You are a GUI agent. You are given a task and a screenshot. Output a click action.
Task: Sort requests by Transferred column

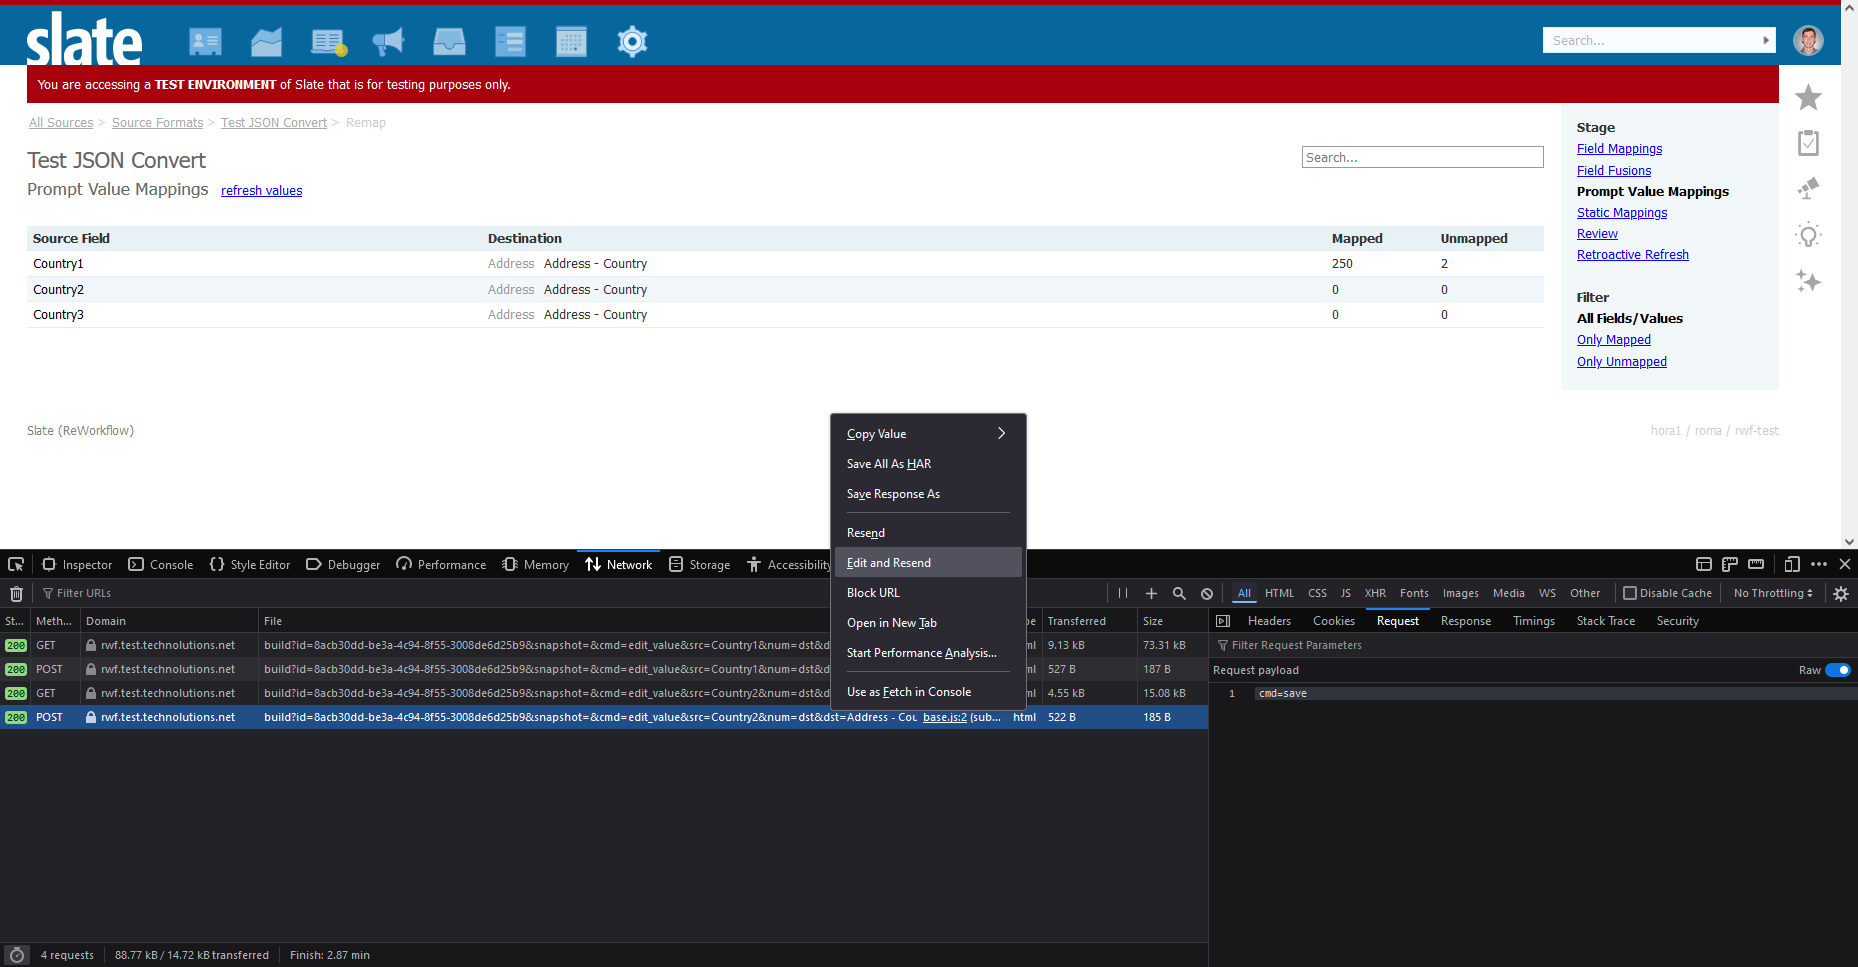click(1088, 621)
